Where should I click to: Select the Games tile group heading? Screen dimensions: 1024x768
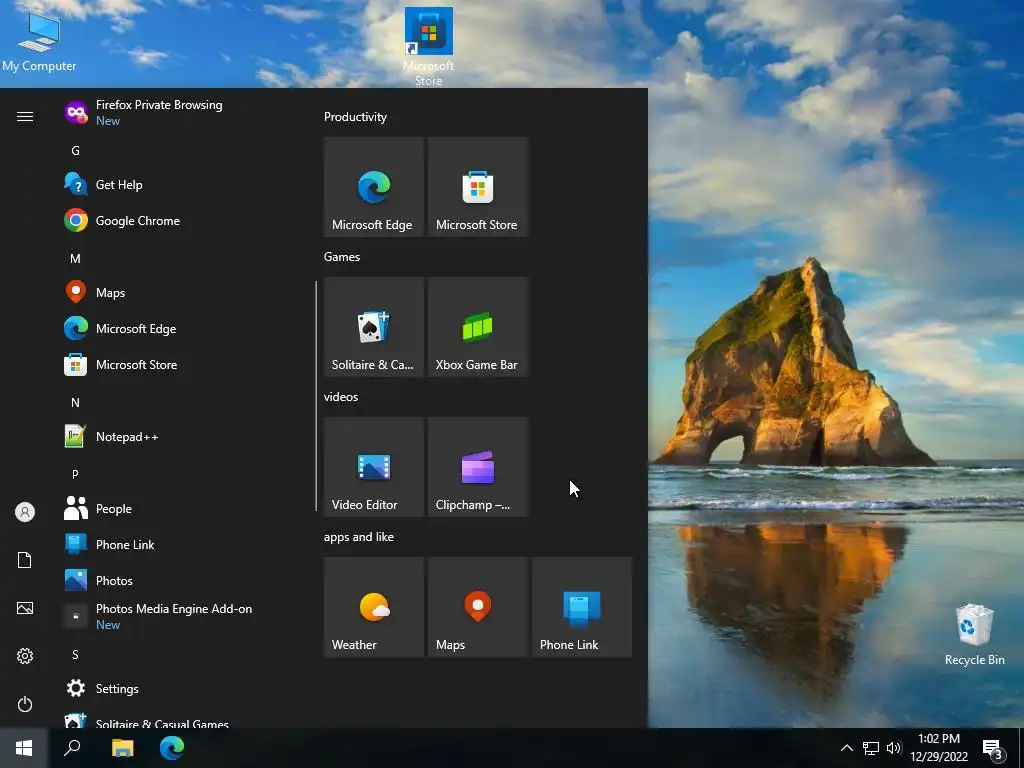pyautogui.click(x=342, y=257)
